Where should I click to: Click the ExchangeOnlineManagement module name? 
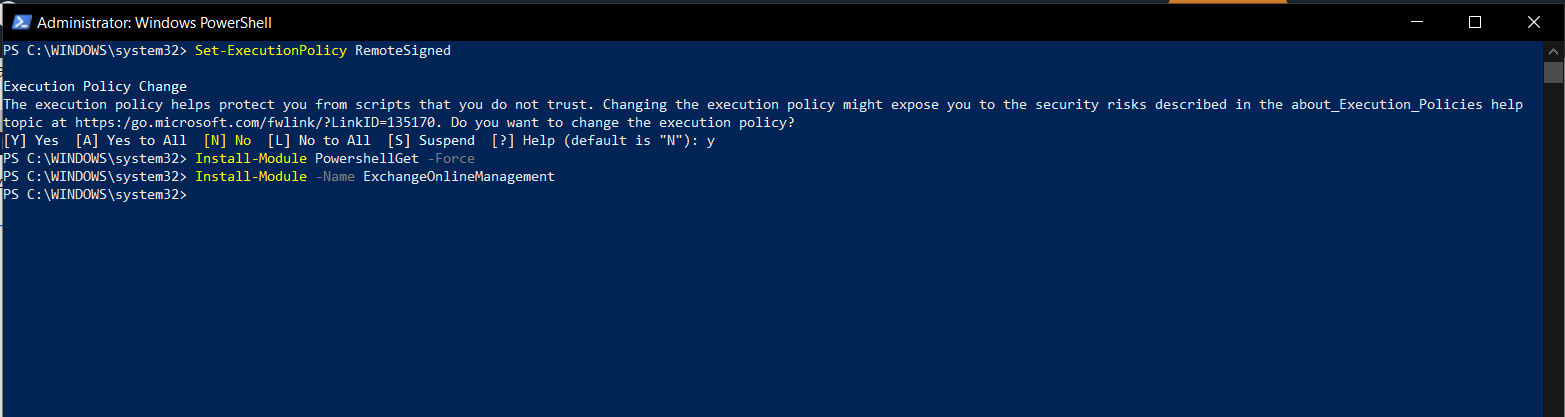pos(459,176)
